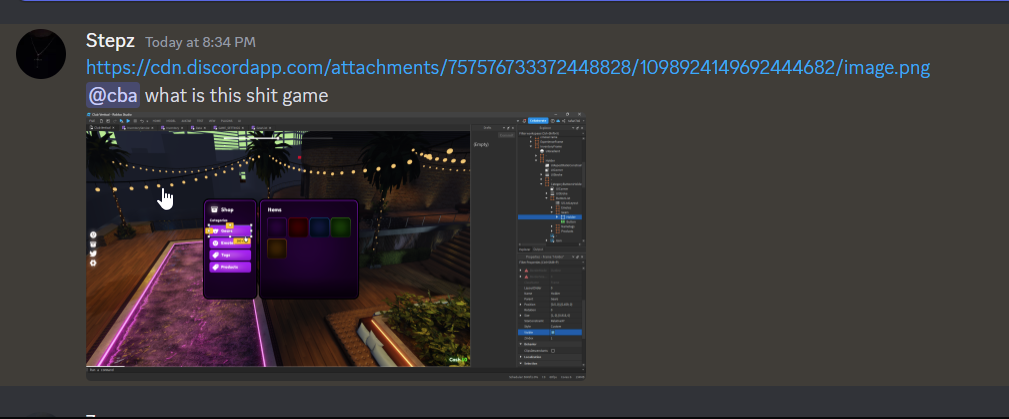Screen dimensions: 1009x419
Task: Click the 'Today at 8:34 PM' timestamp
Action: 200,42
